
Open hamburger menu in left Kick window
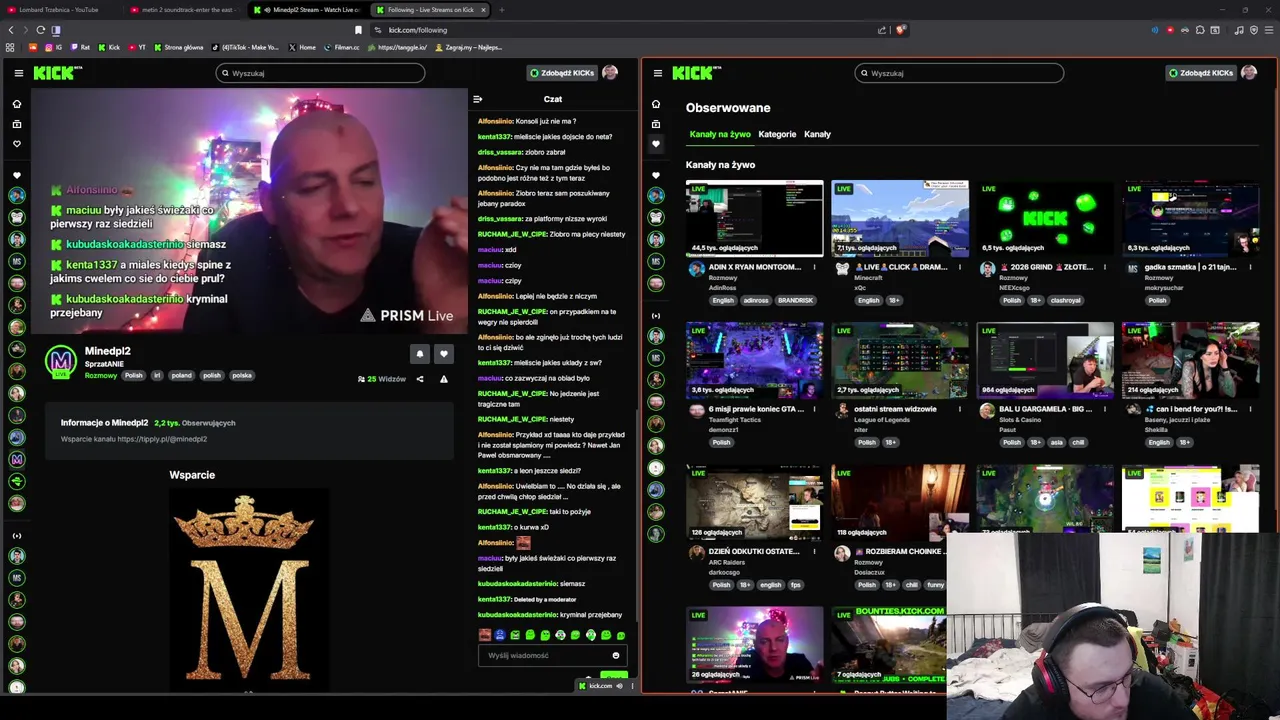(x=18, y=73)
